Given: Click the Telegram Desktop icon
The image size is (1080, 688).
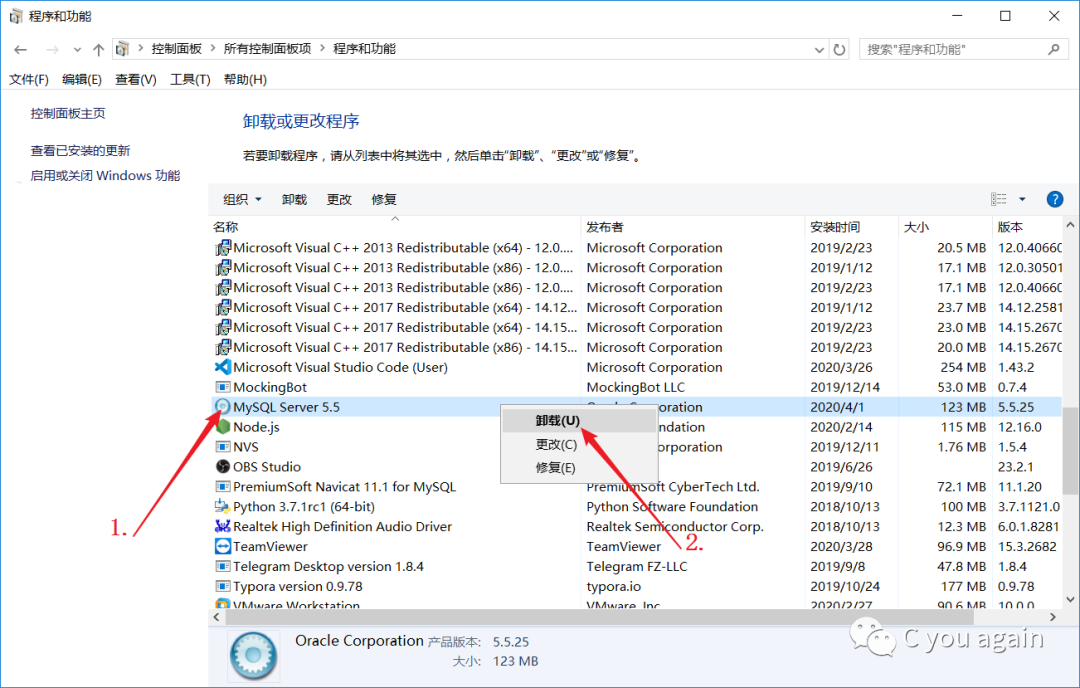Looking at the screenshot, I should pyautogui.click(x=222, y=567).
